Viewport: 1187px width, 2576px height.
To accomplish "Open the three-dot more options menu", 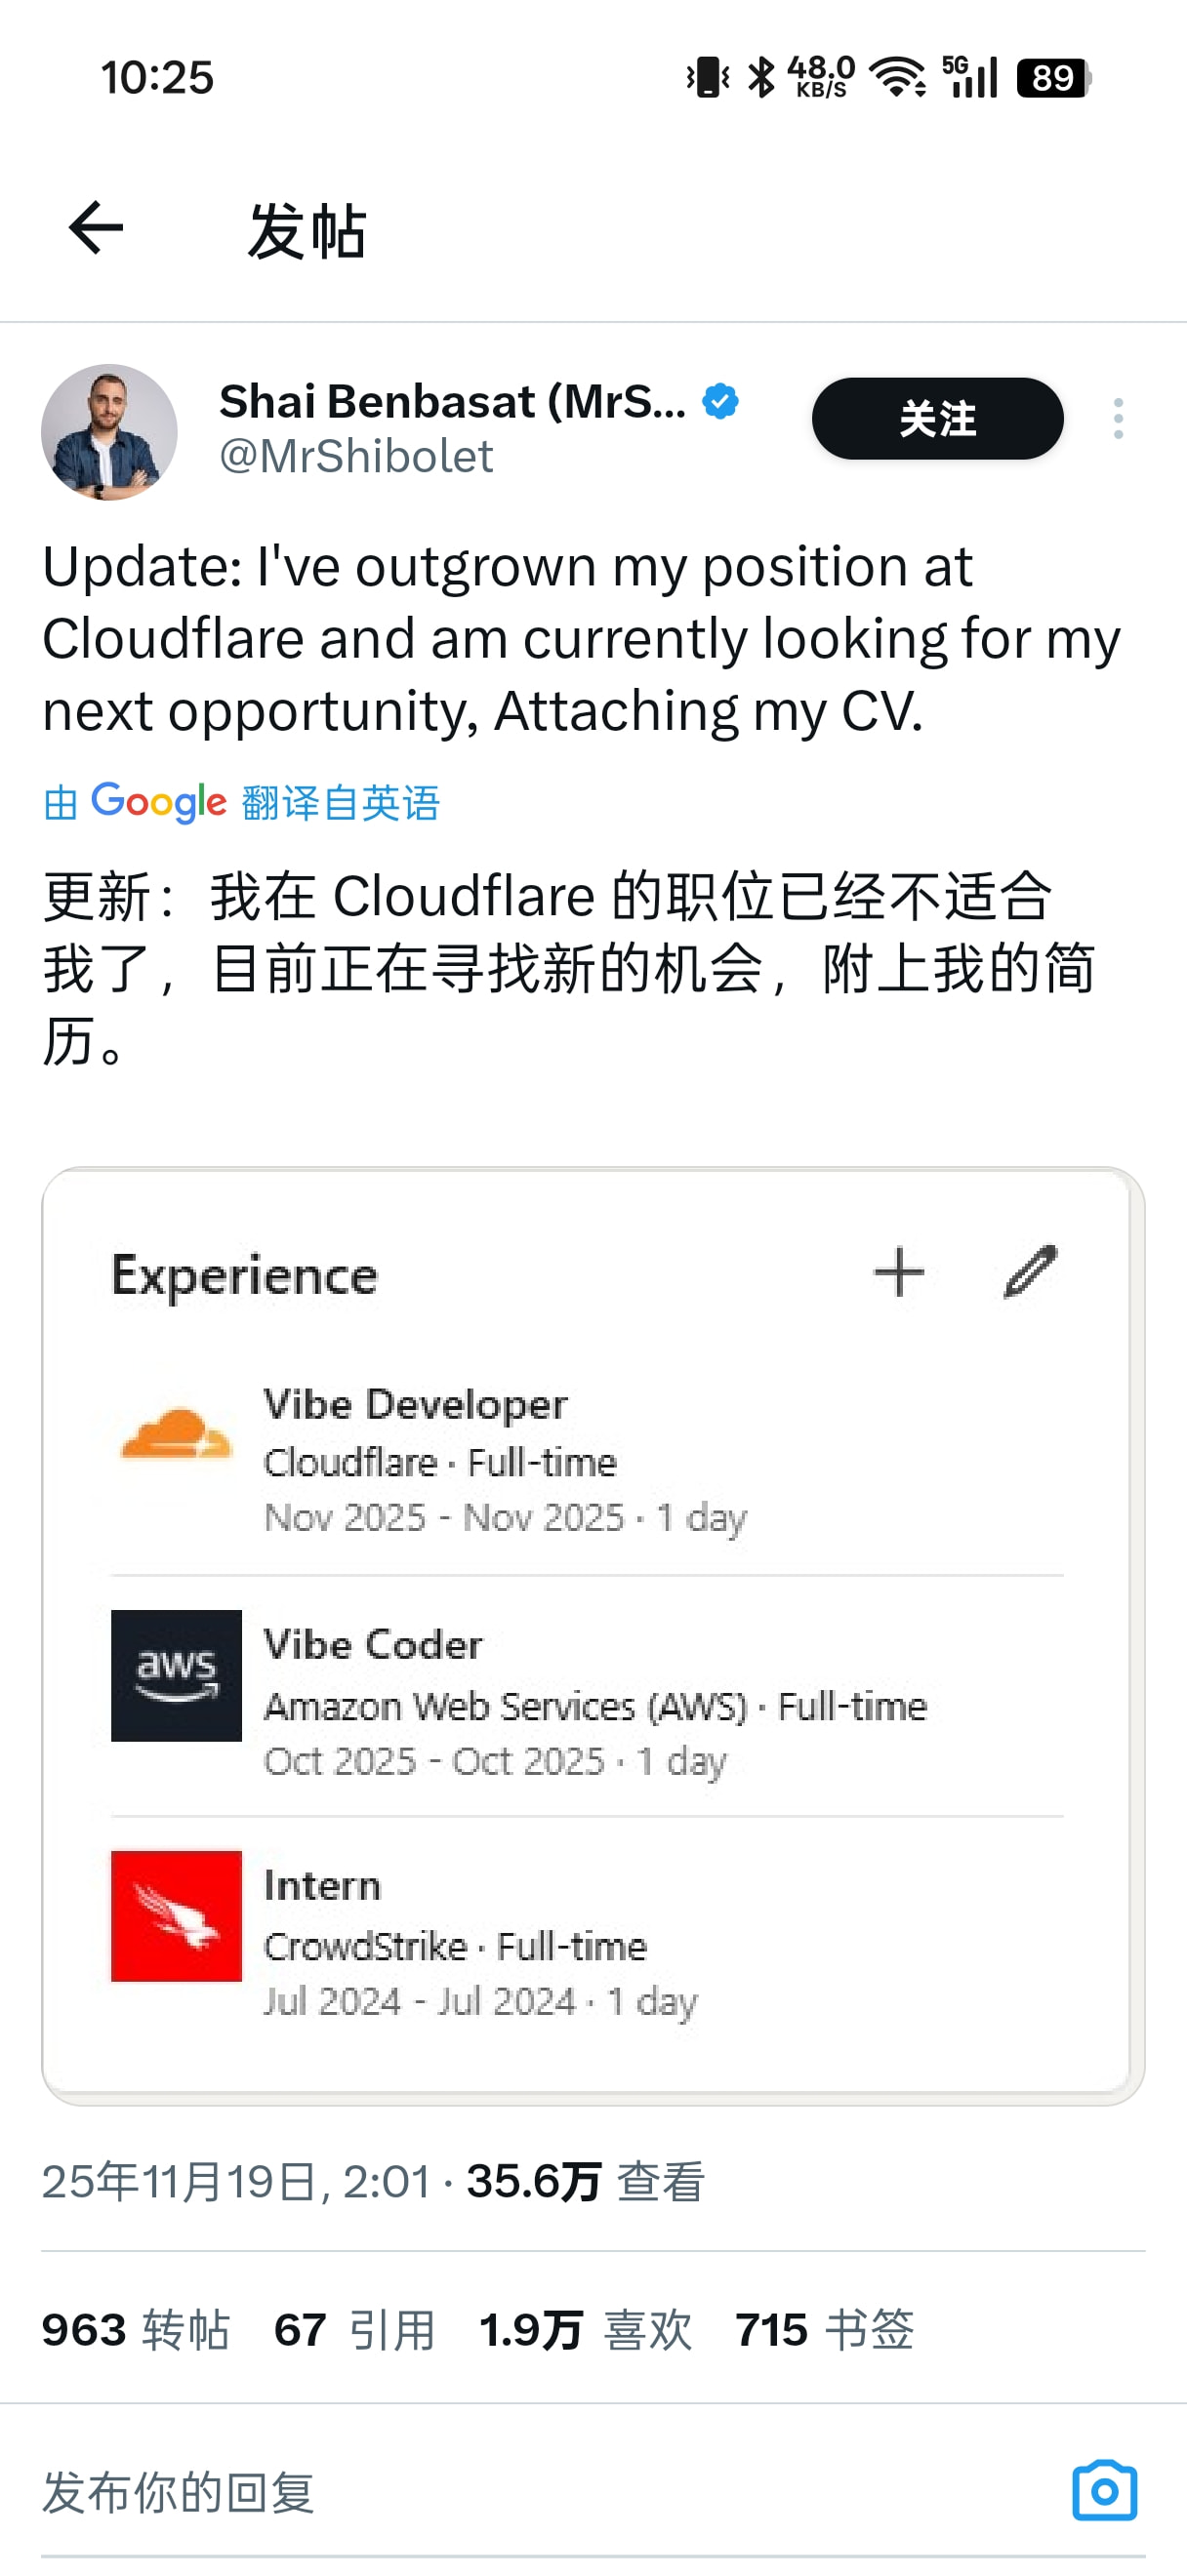I will pyautogui.click(x=1118, y=418).
